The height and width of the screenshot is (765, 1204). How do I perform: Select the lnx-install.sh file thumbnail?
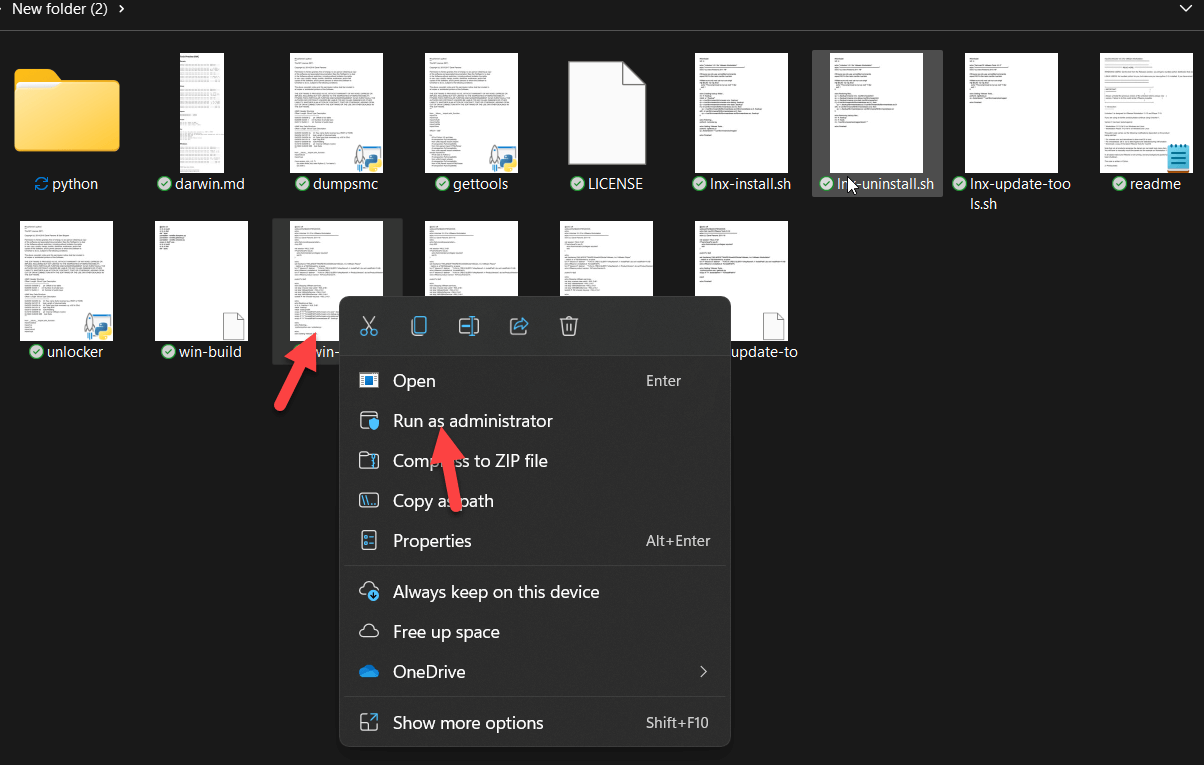742,112
